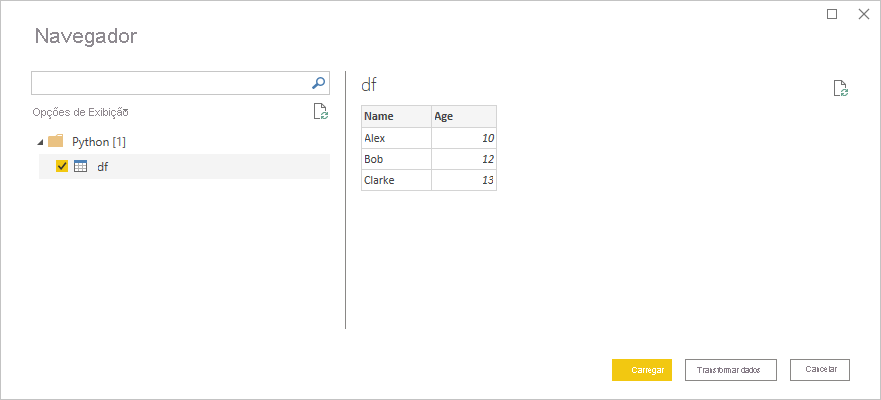881x400 pixels.
Task: Open the Opções de Exibição dropdown
Action: pyautogui.click(x=80, y=112)
